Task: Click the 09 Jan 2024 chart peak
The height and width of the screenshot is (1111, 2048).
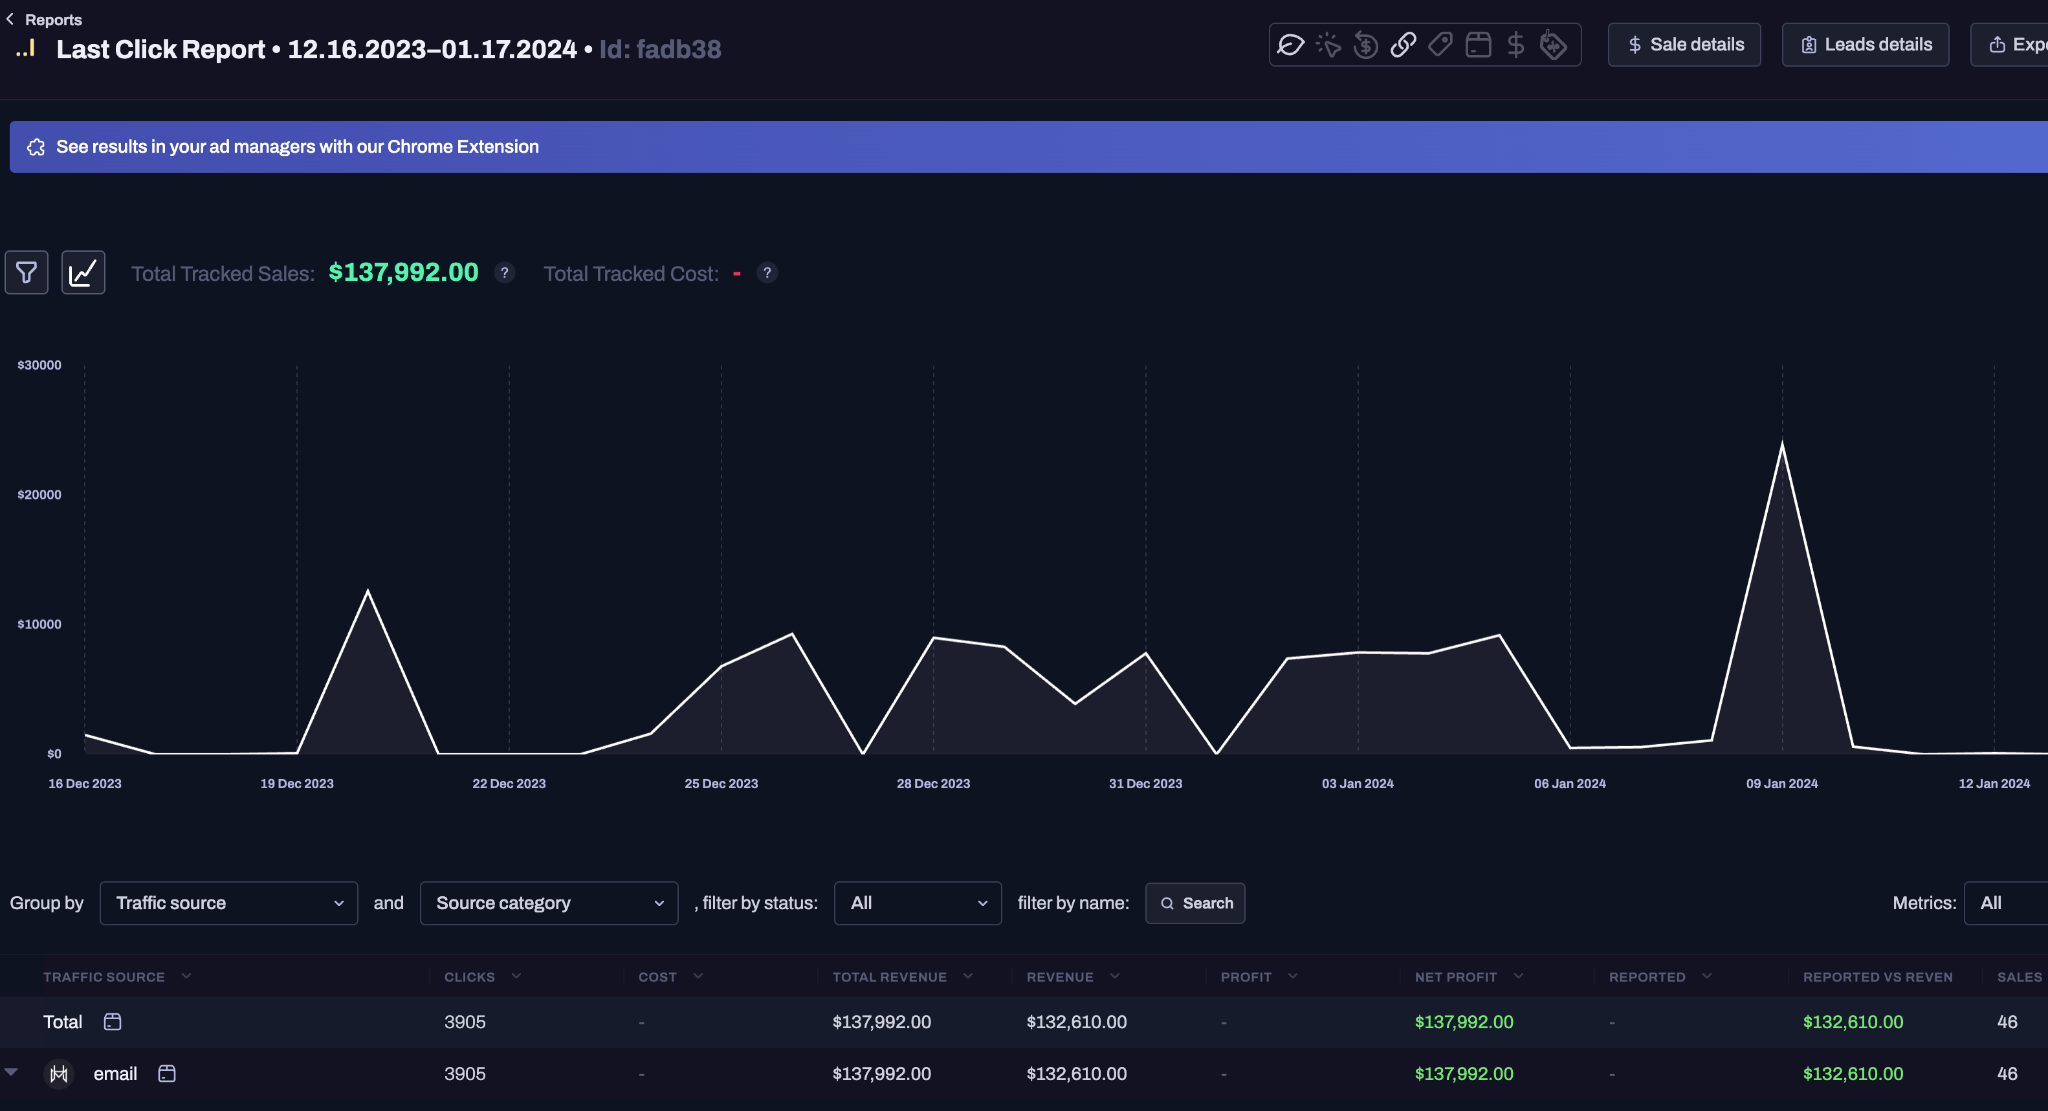Action: click(1782, 444)
